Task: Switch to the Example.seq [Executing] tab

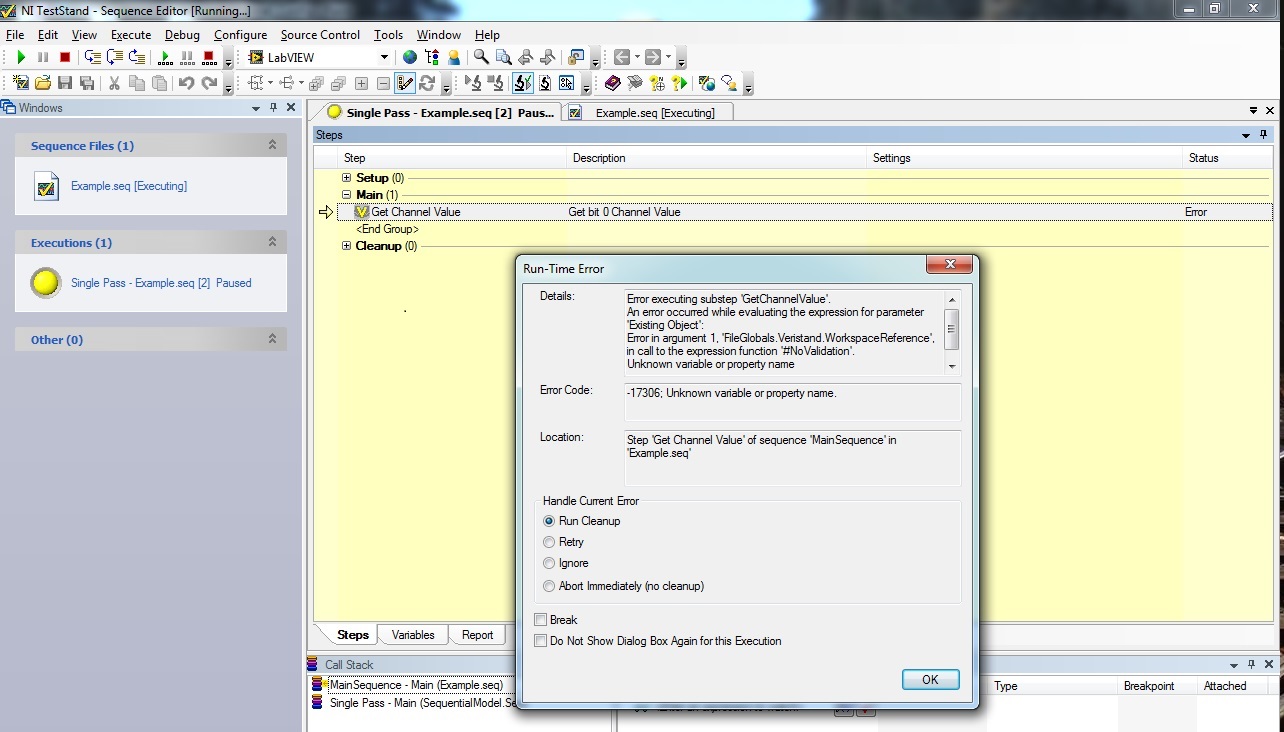Action: (648, 113)
